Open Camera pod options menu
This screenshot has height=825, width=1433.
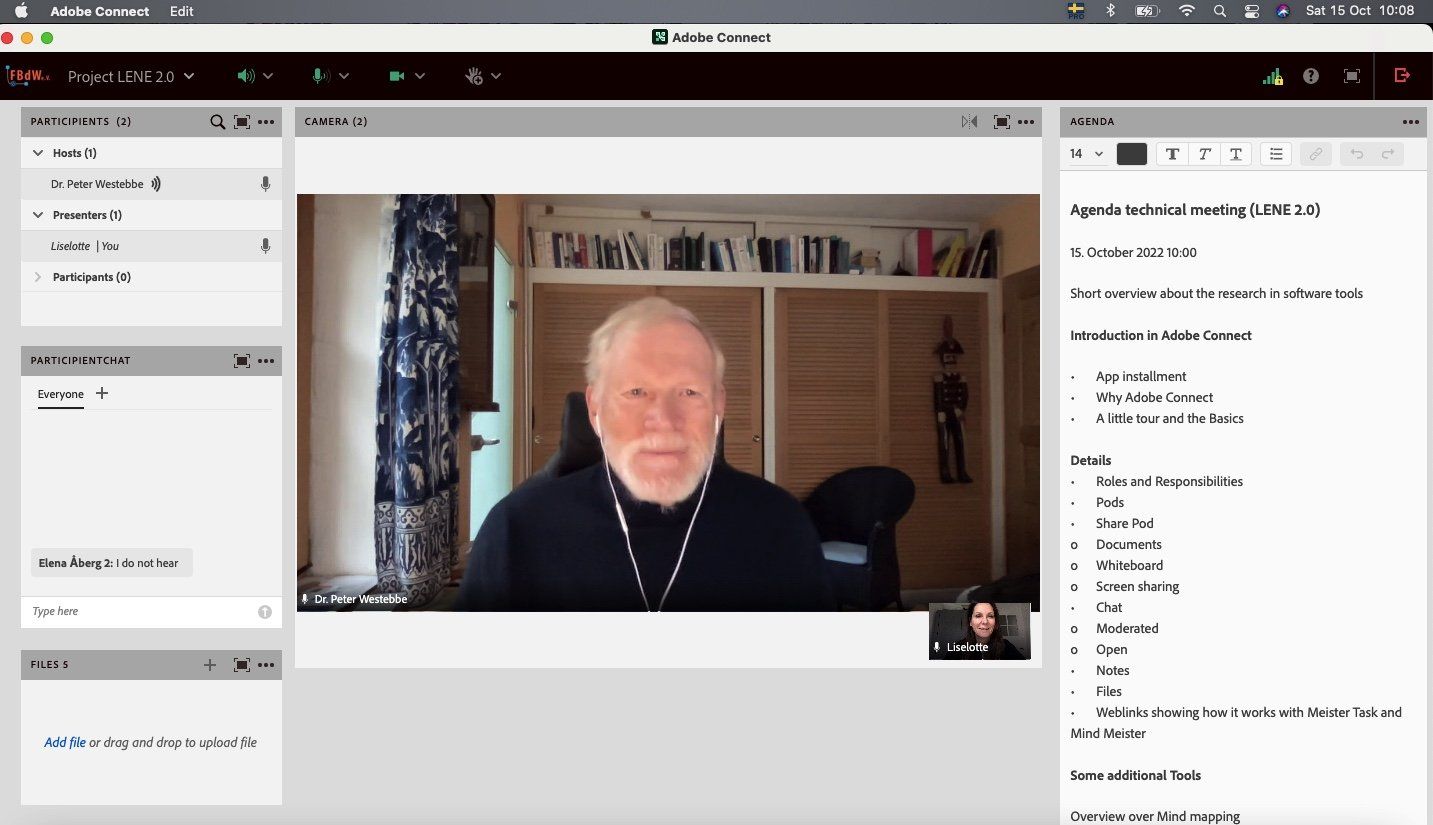1026,122
